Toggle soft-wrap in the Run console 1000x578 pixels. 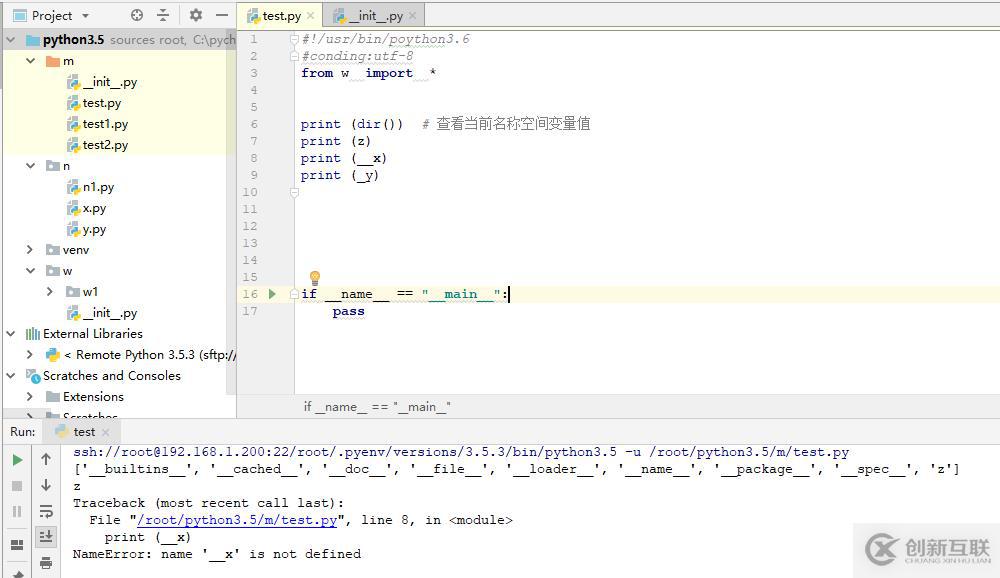[x=46, y=511]
